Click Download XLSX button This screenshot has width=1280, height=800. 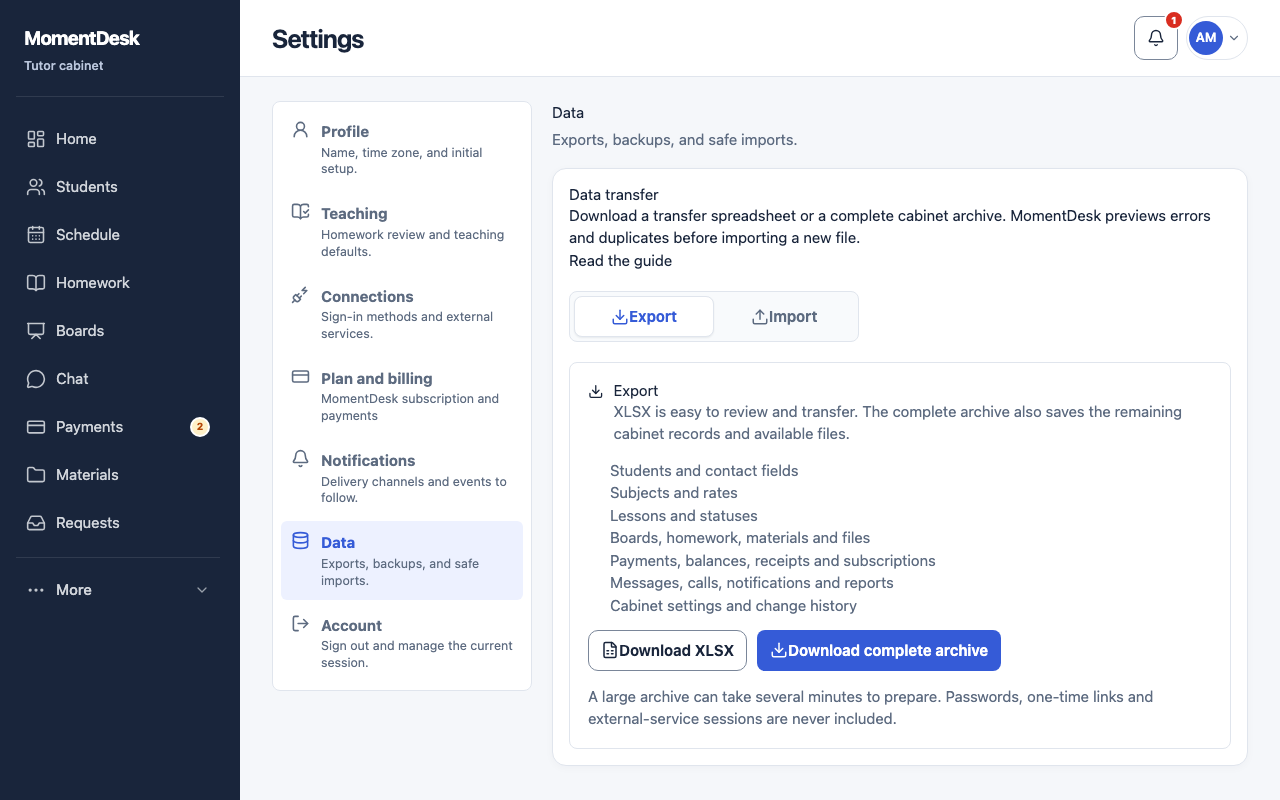click(668, 650)
